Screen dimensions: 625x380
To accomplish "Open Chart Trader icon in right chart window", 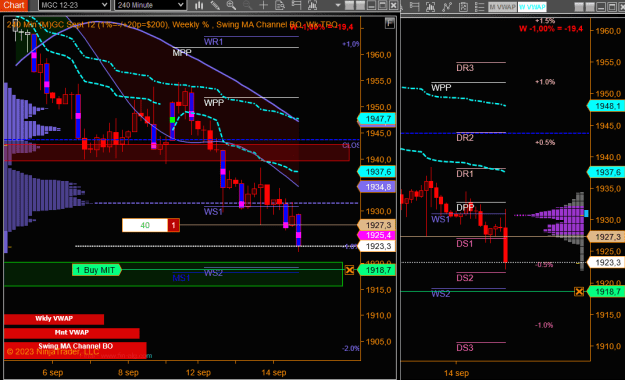I will (x=414, y=6).
